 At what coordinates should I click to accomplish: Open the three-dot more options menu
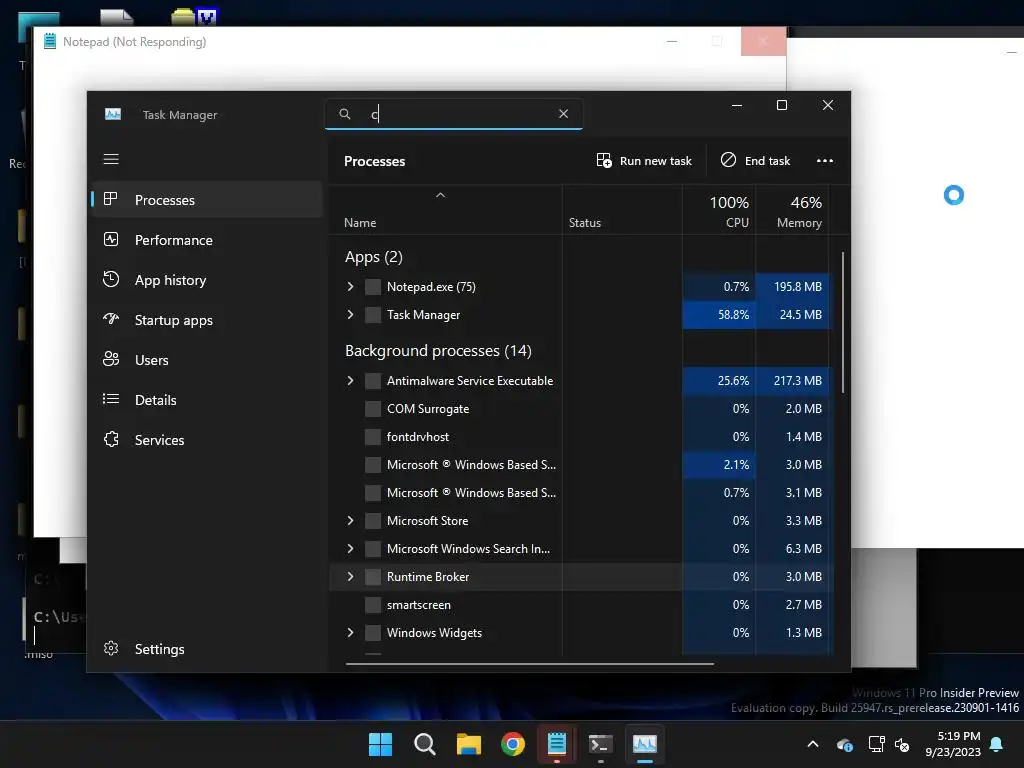[x=824, y=161]
